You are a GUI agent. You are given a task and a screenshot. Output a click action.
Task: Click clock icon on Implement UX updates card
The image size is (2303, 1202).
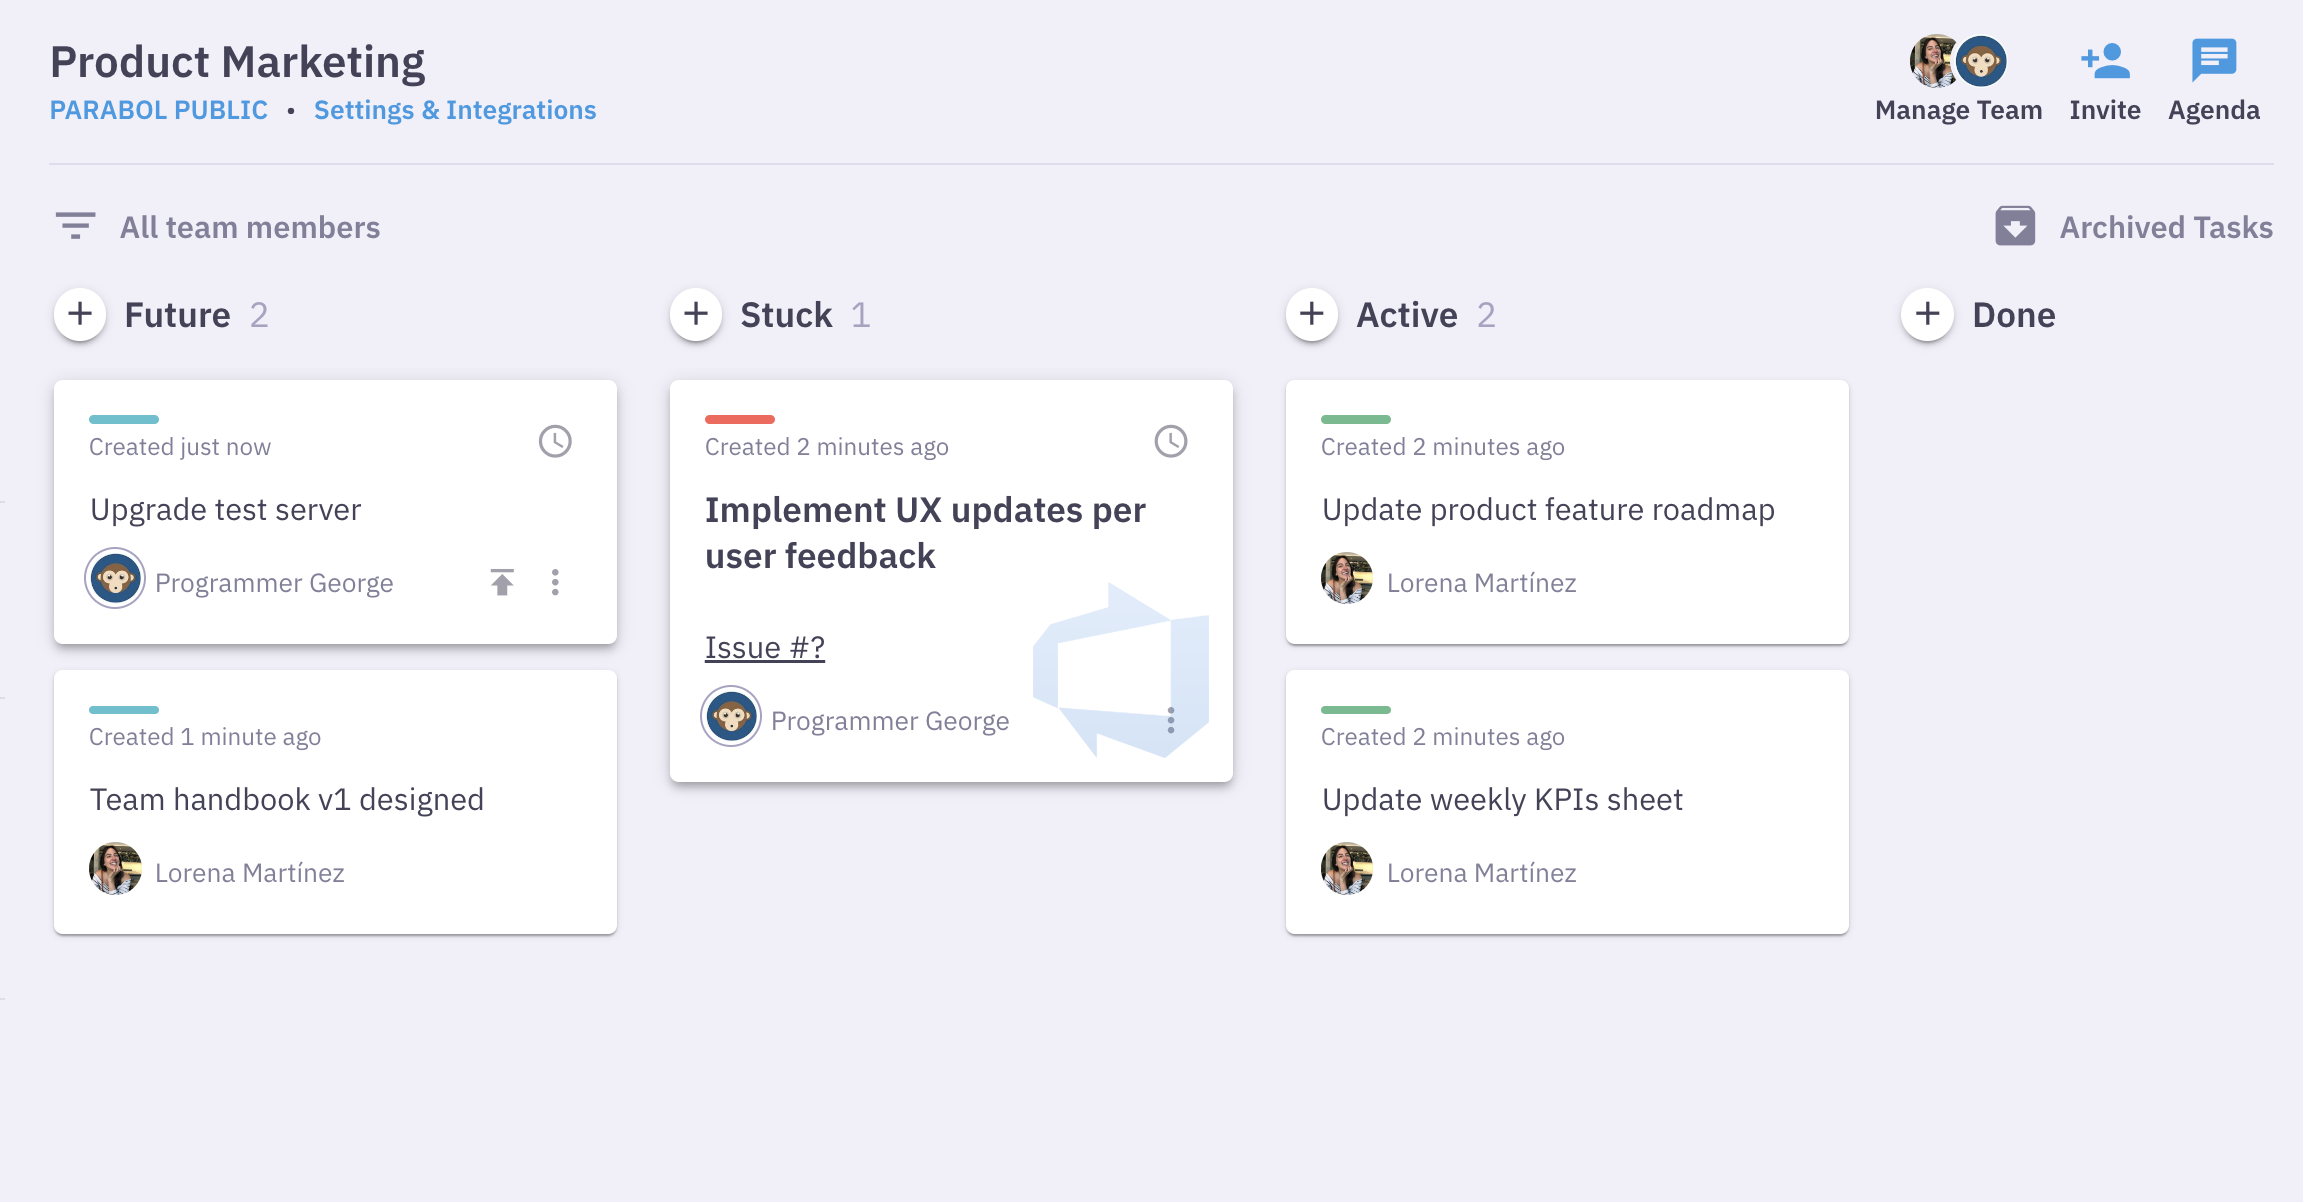1171,440
